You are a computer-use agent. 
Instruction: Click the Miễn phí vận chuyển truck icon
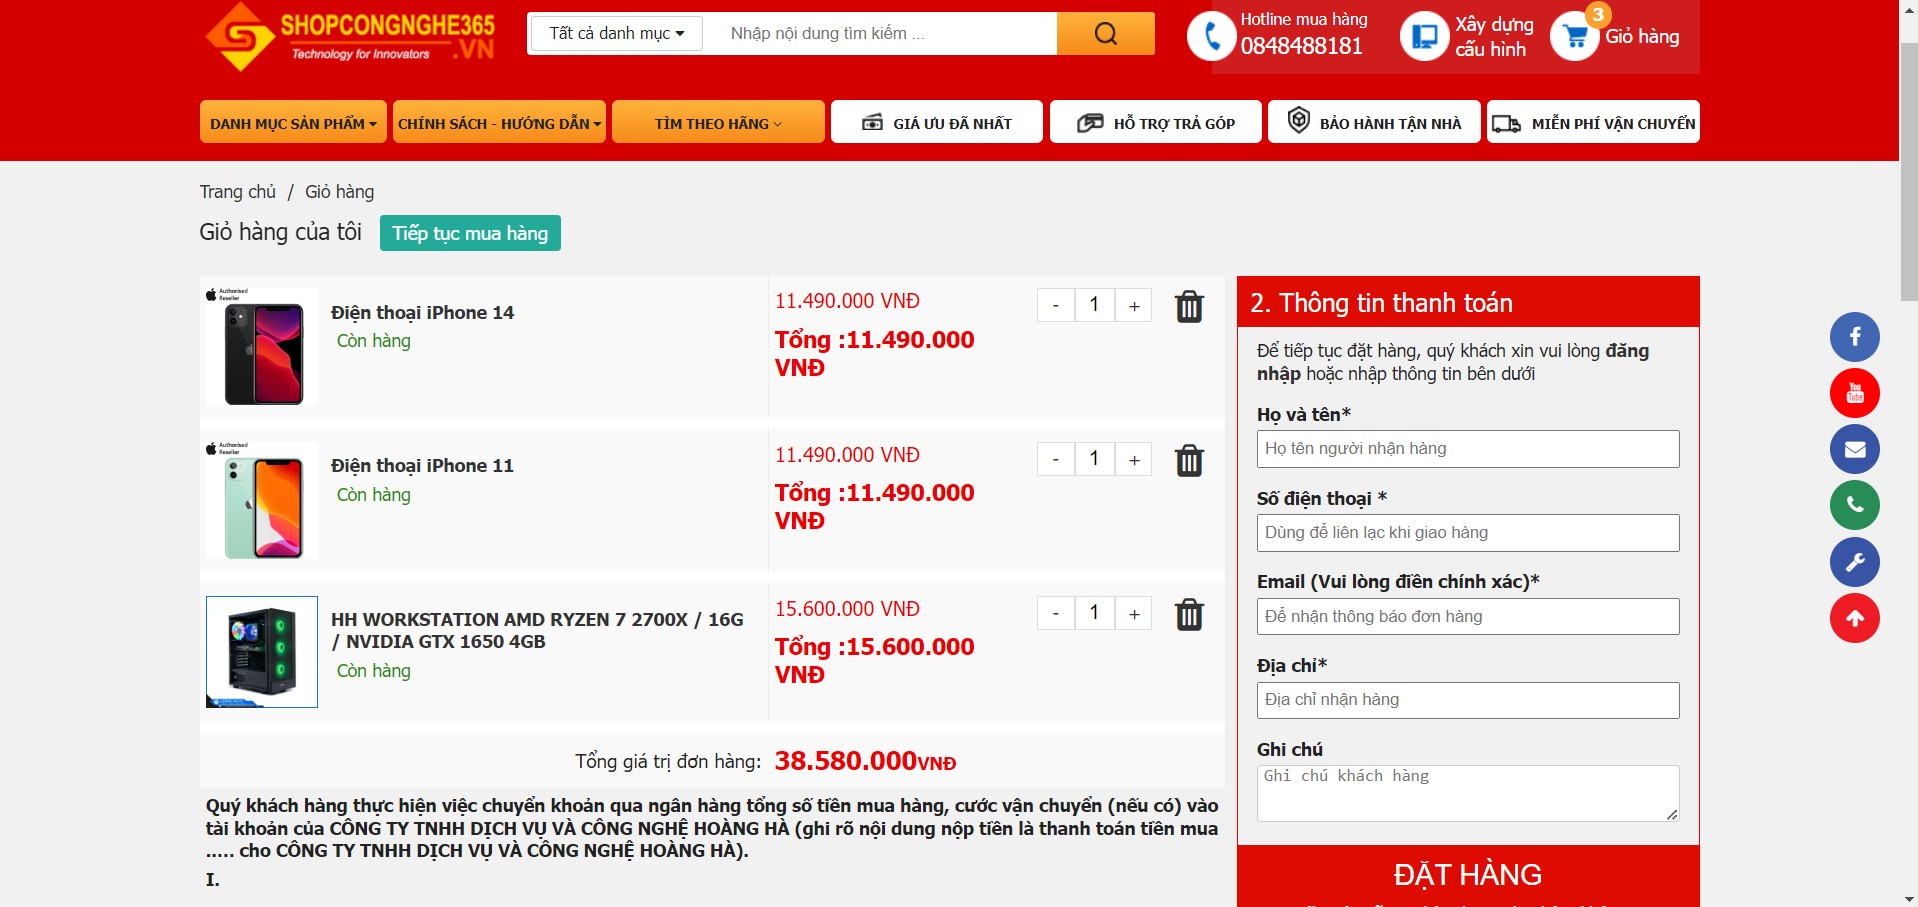[1506, 124]
